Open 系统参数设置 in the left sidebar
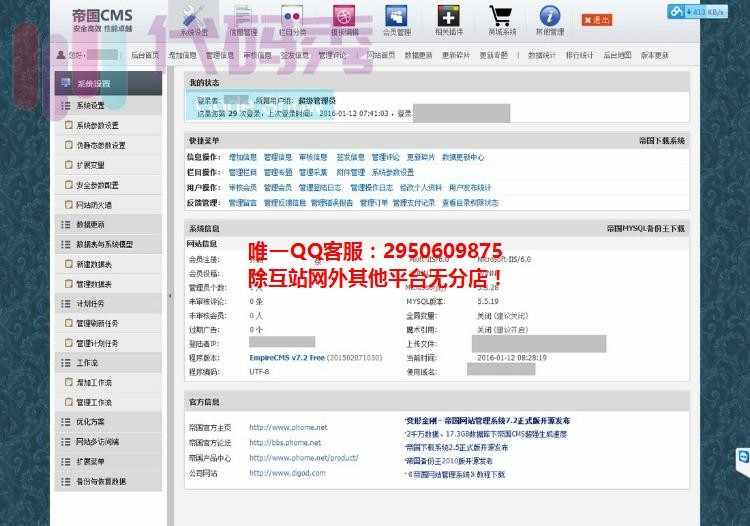The width and height of the screenshot is (750, 526). pos(98,125)
